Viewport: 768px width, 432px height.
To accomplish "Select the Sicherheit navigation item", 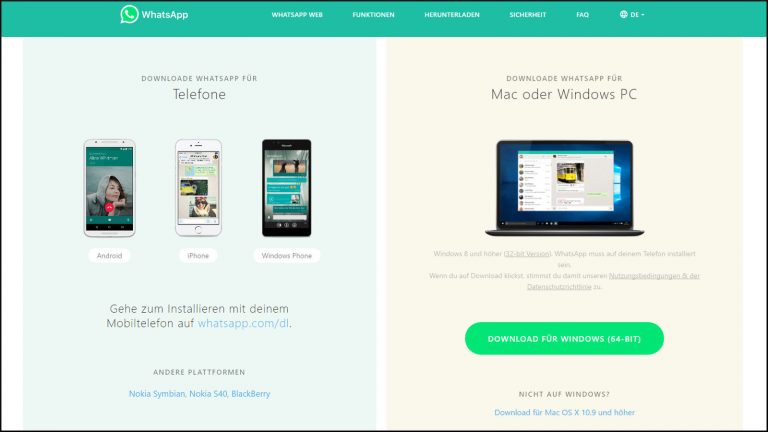I will click(x=528, y=15).
